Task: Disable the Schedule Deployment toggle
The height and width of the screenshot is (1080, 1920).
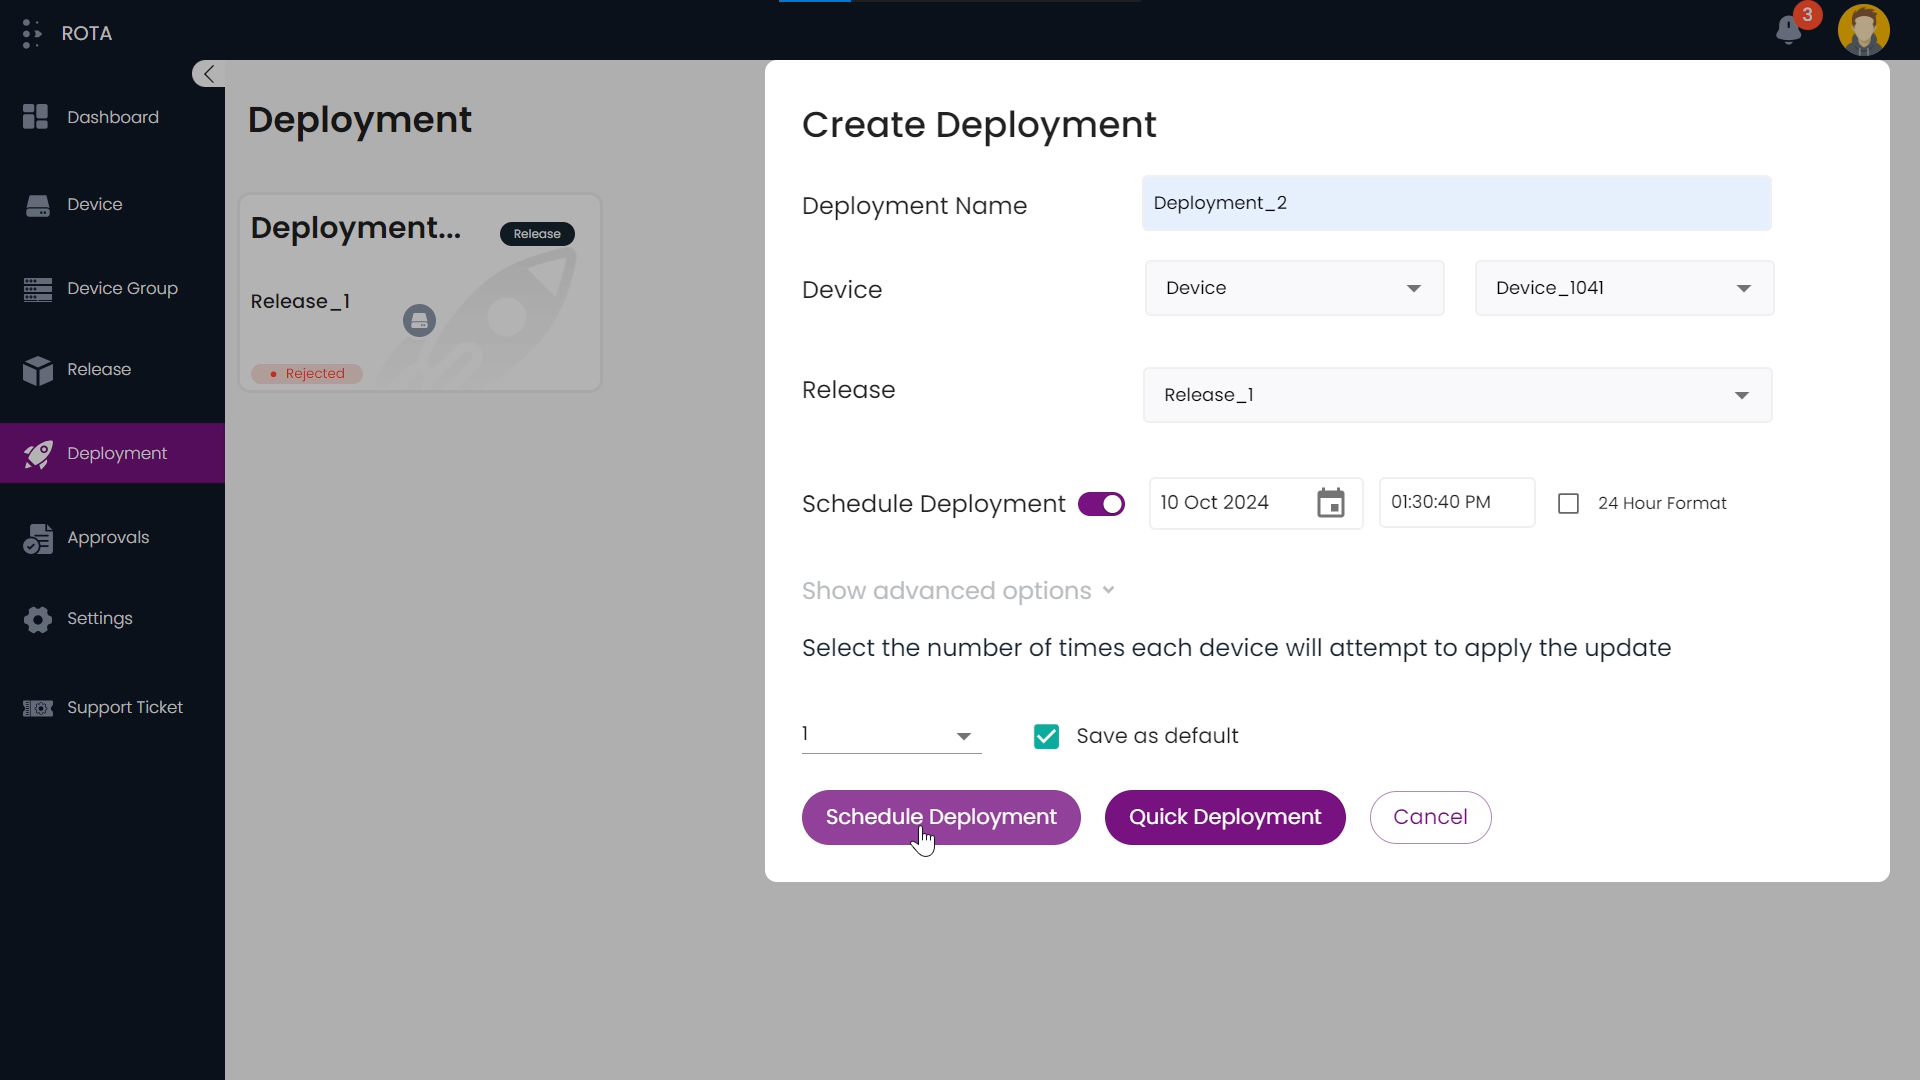Action: tap(1100, 504)
